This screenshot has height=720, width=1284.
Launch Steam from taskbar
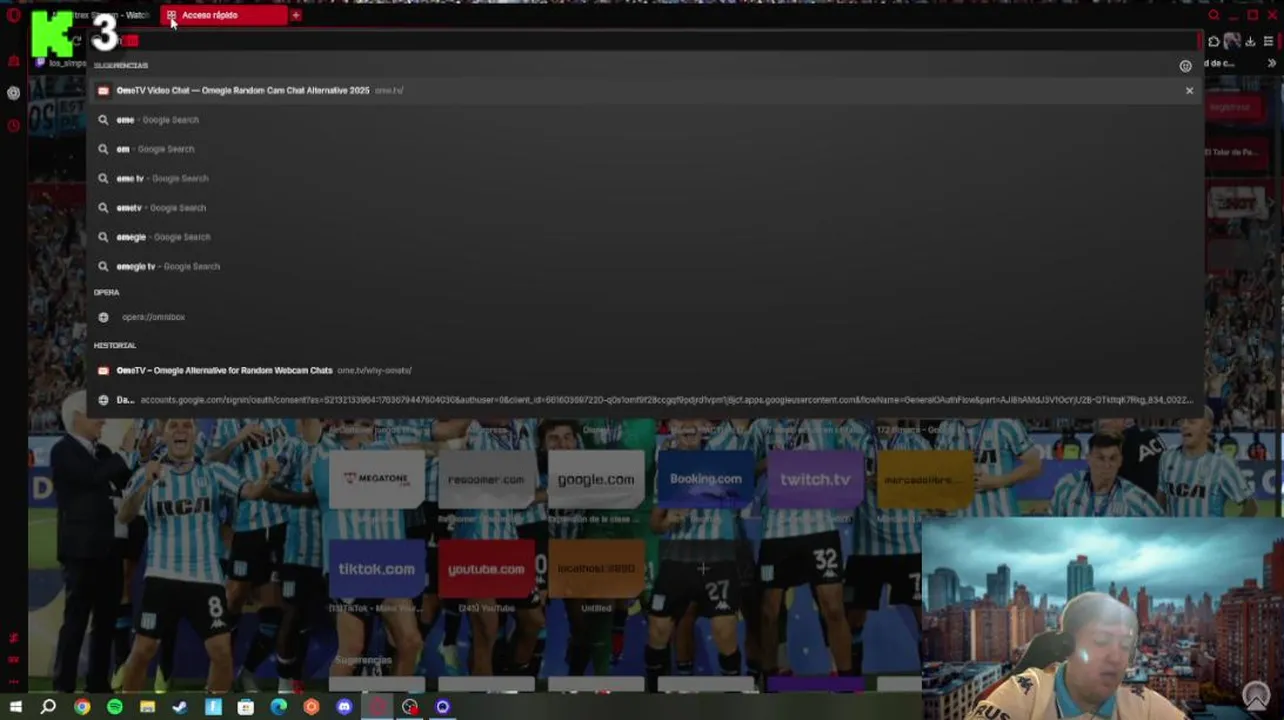coord(180,707)
